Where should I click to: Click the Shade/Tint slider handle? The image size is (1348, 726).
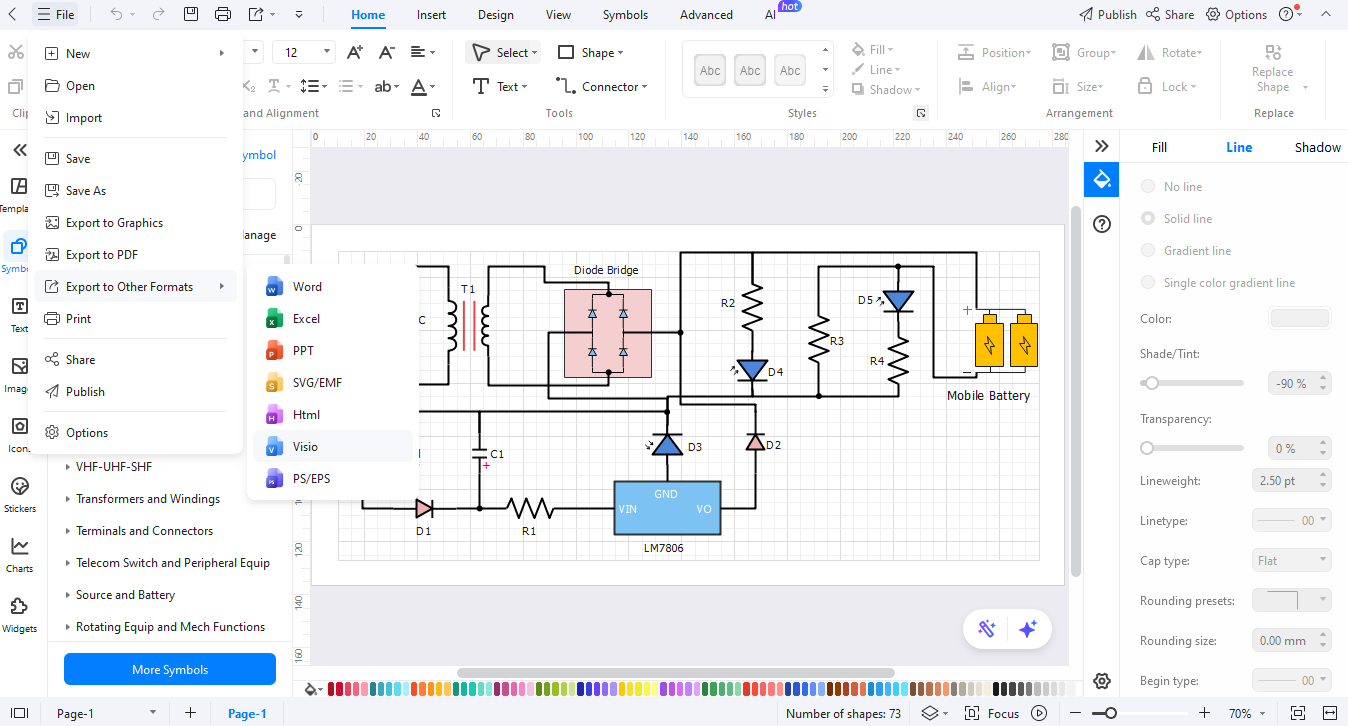click(1152, 383)
